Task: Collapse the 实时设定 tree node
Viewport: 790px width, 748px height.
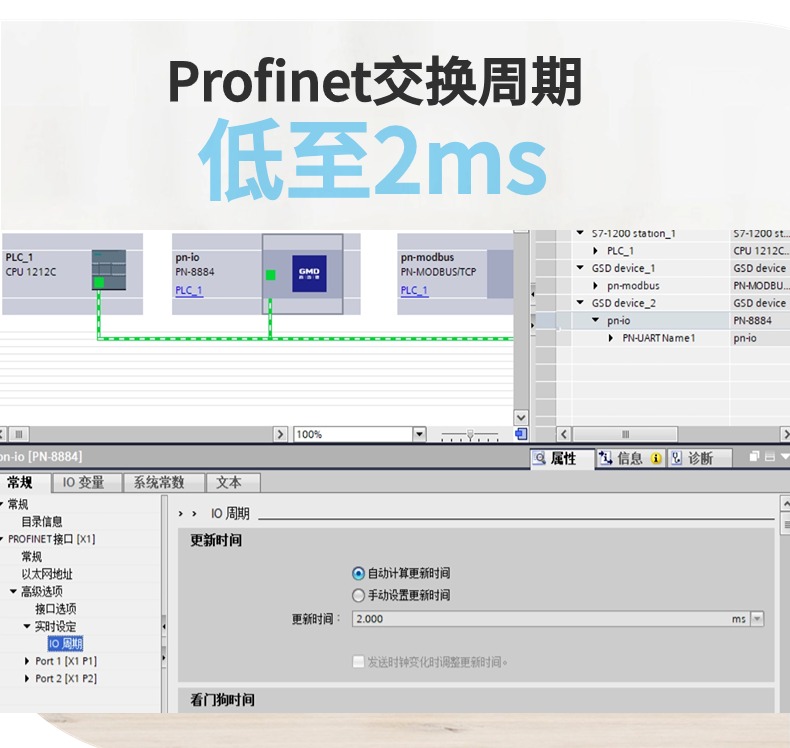Action: [27, 626]
